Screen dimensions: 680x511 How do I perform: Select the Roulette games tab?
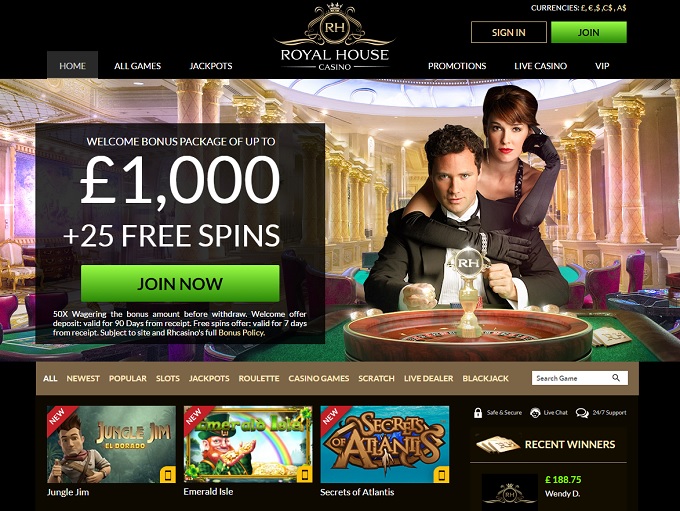259,378
